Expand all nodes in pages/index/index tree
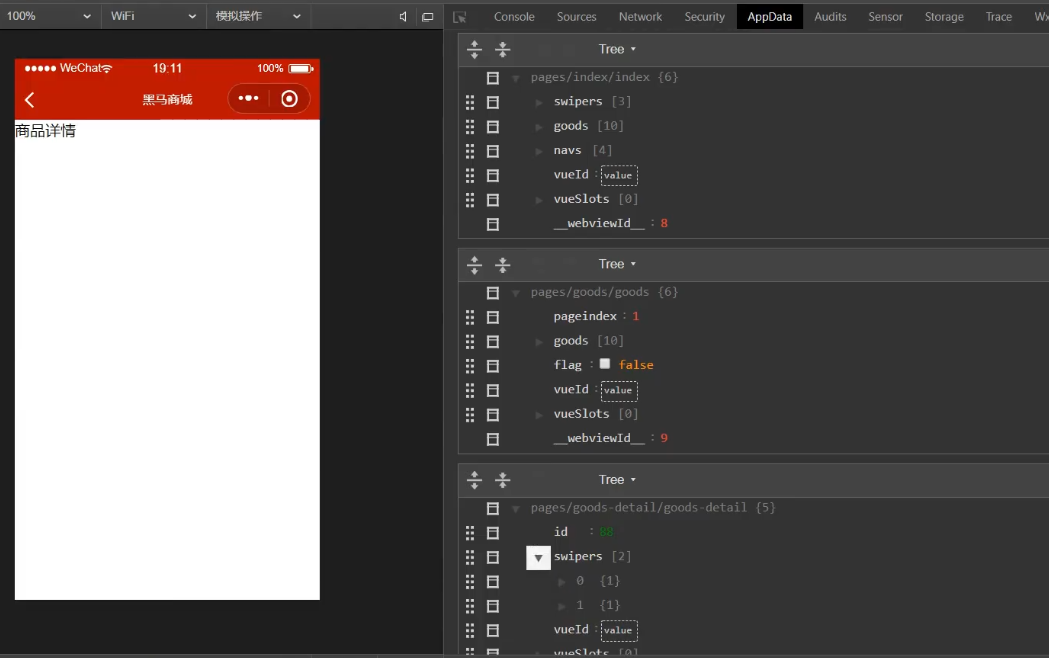1049x658 pixels. 474,49
